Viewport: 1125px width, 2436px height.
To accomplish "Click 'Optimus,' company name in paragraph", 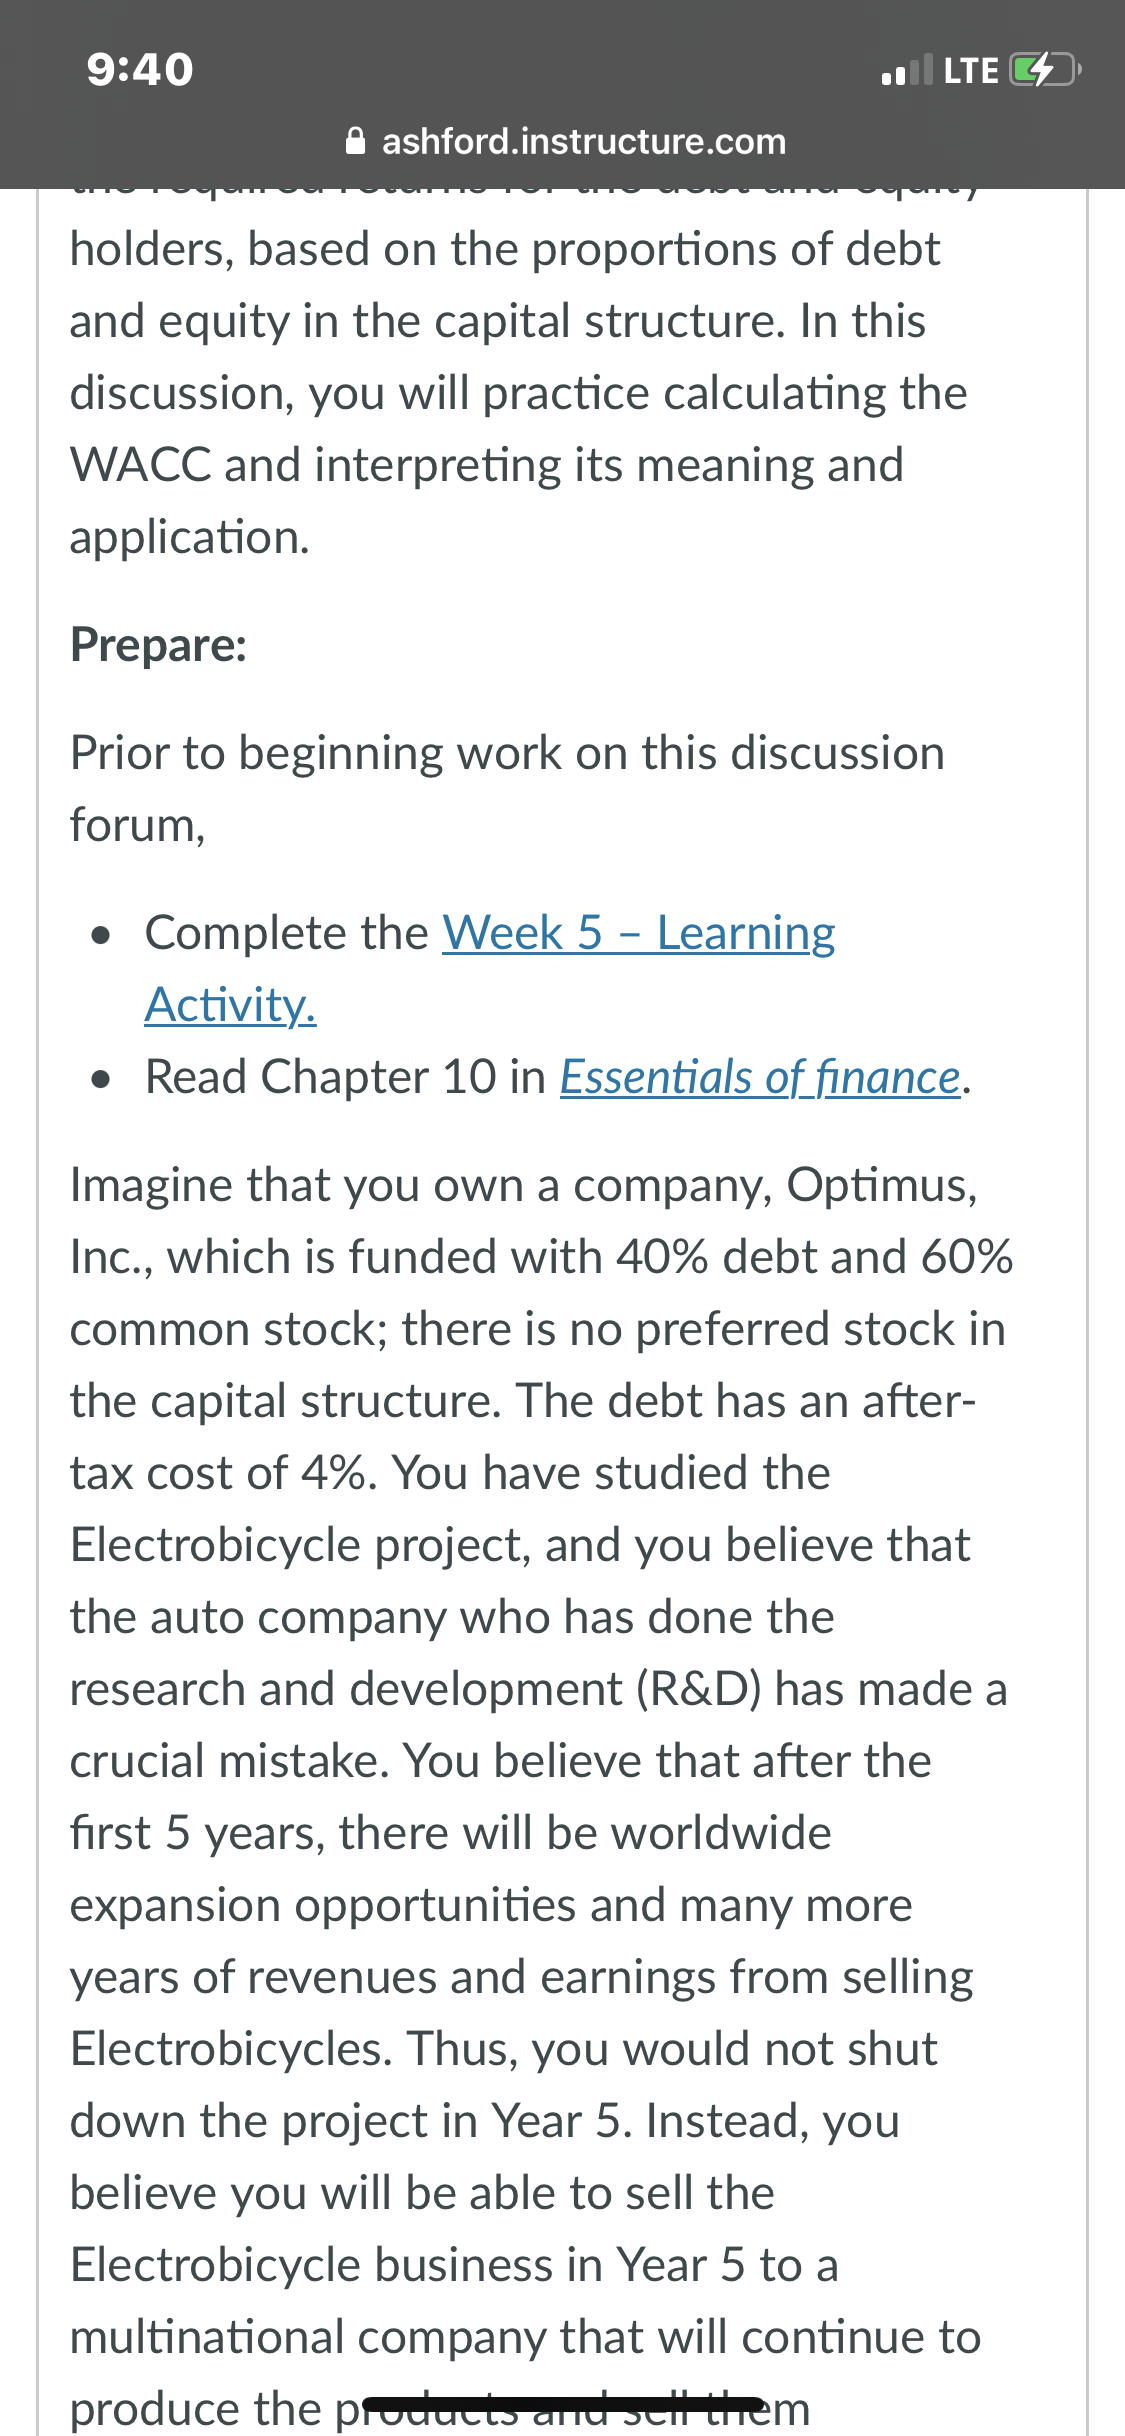I will (x=882, y=1185).
